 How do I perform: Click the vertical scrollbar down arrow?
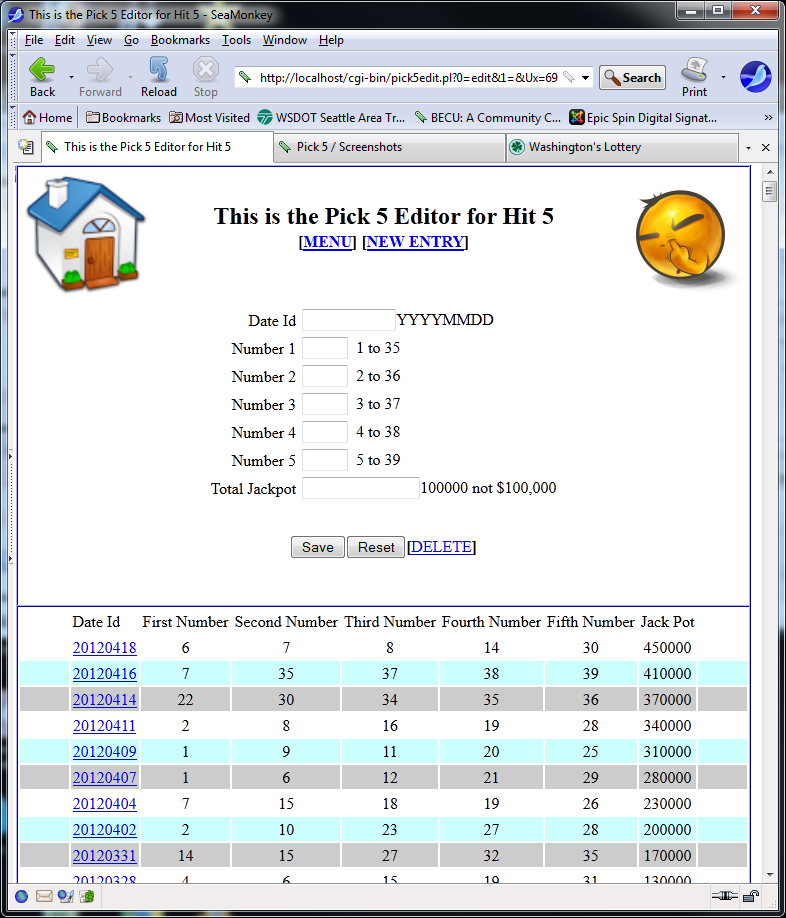point(770,875)
